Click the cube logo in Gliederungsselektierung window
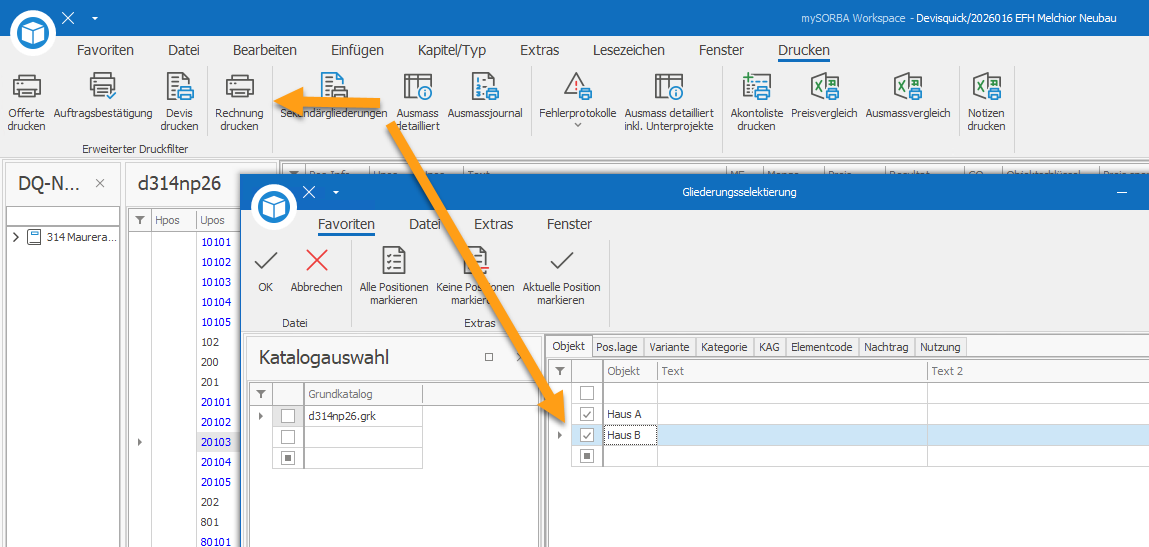This screenshot has height=547, width=1149. pyautogui.click(x=274, y=207)
